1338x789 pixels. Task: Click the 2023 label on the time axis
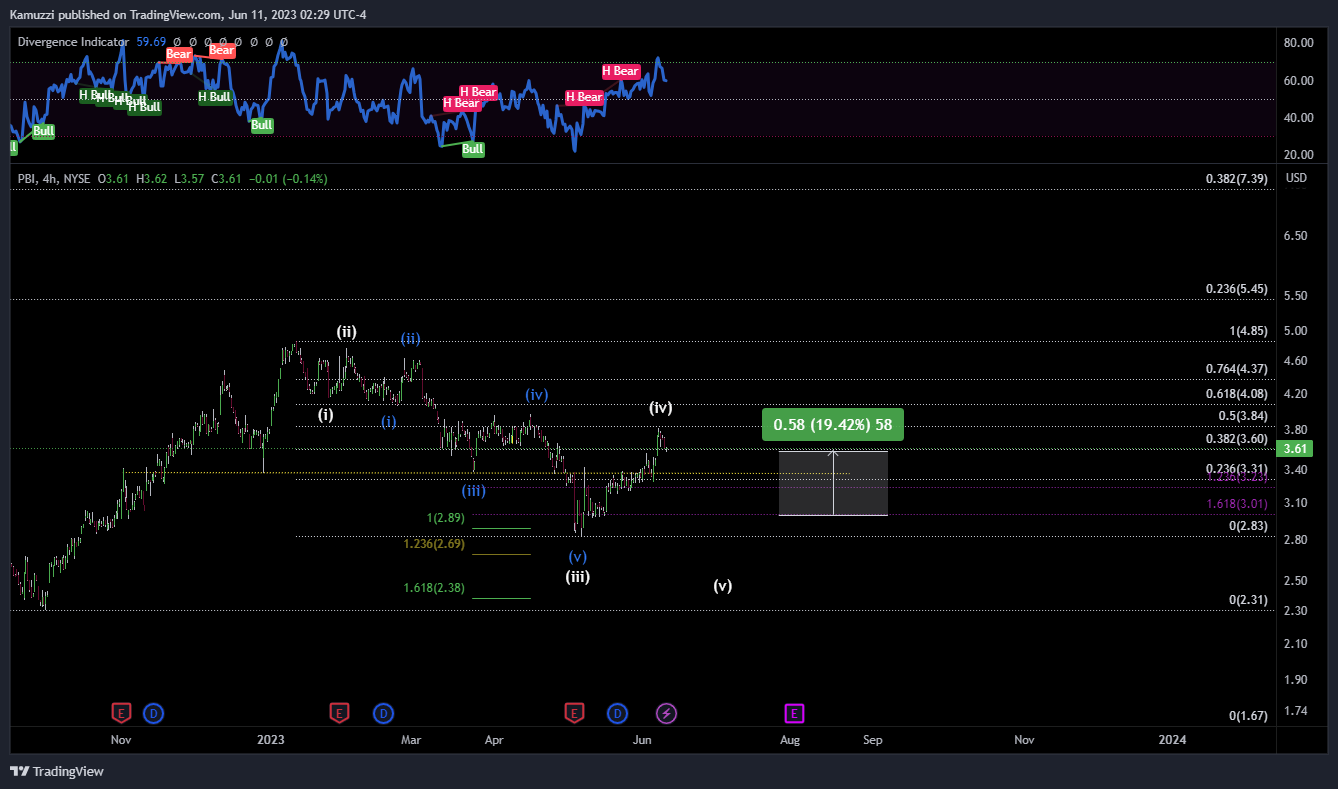[271, 740]
